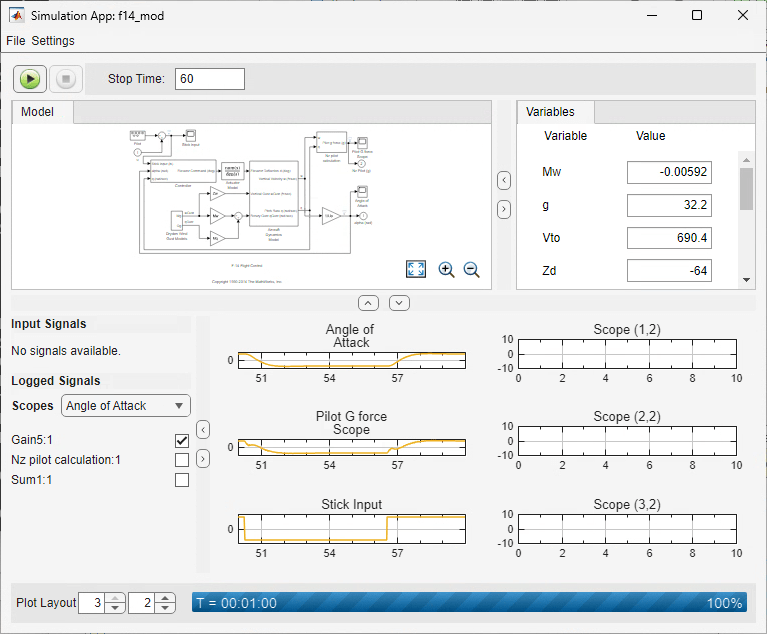Check the Sum1:1 signal checkbox
The image size is (767, 634).
pos(182,480)
